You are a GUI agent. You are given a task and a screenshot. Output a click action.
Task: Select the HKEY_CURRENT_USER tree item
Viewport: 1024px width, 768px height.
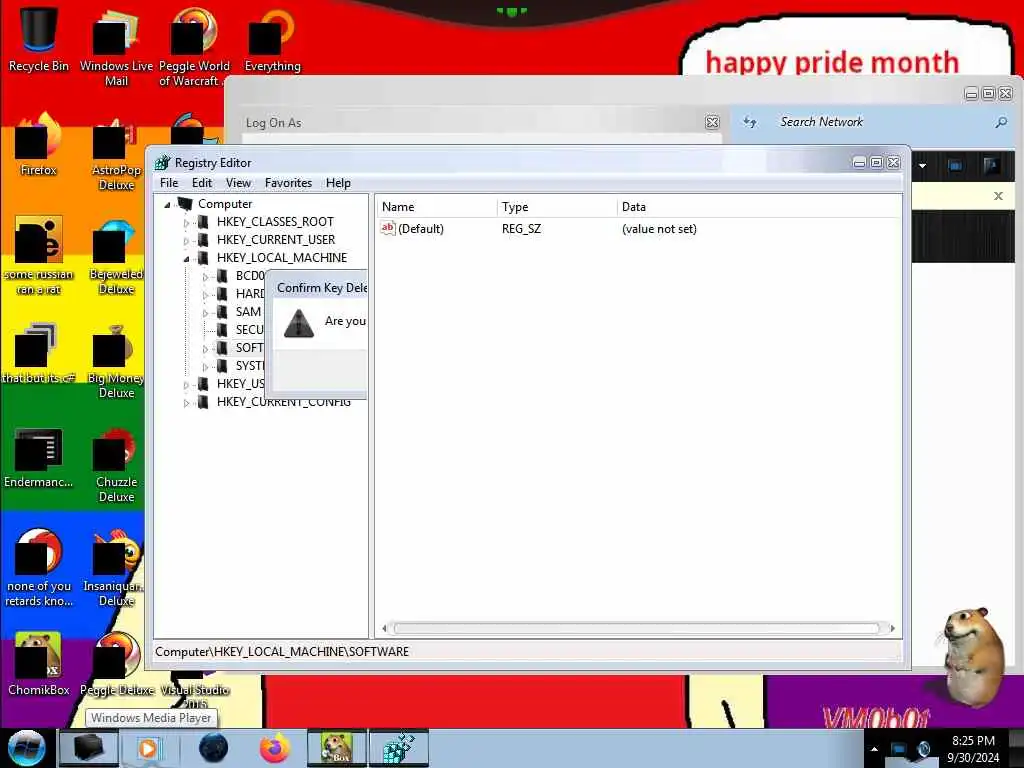pos(276,240)
